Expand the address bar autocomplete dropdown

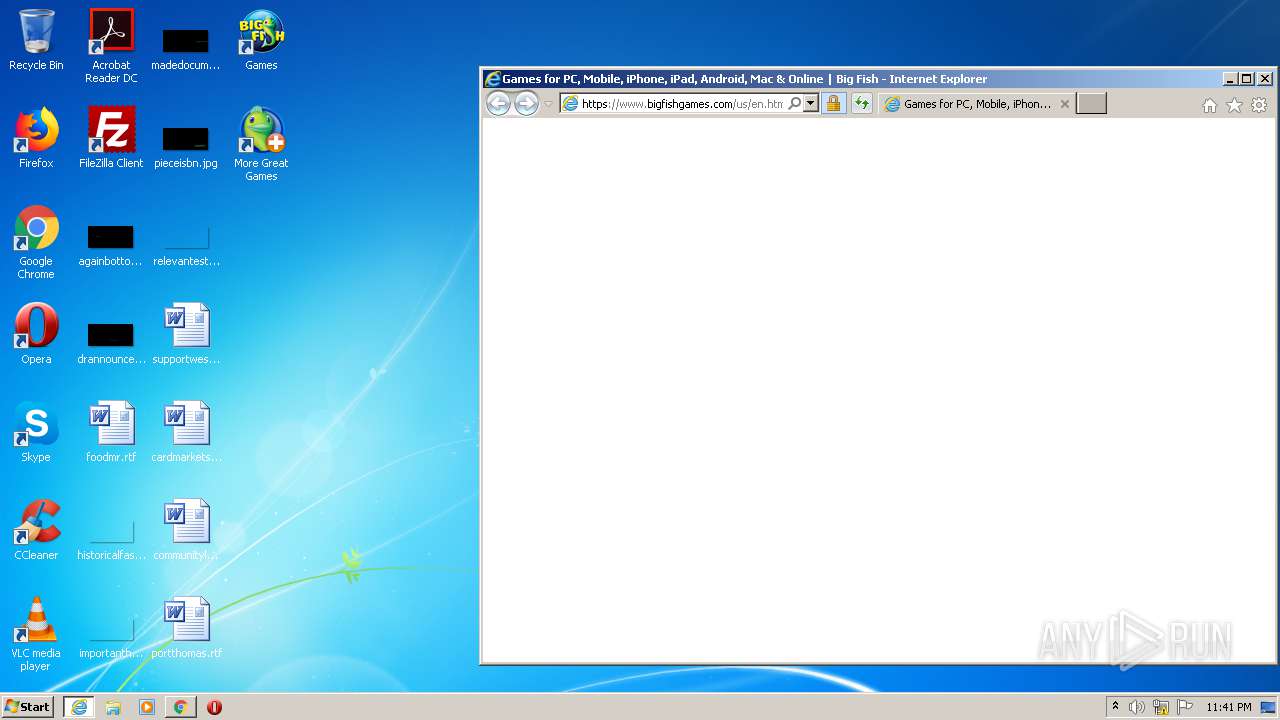pos(811,104)
